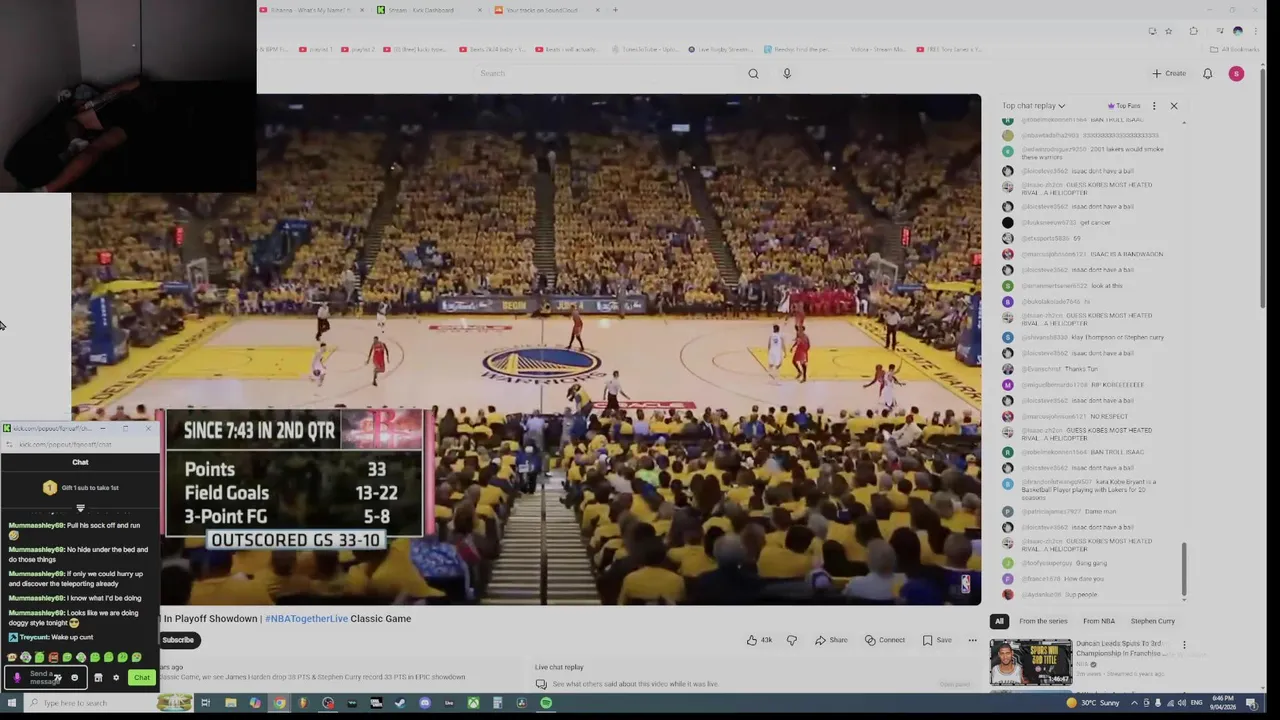Open more actions menu beside Save

972,640
